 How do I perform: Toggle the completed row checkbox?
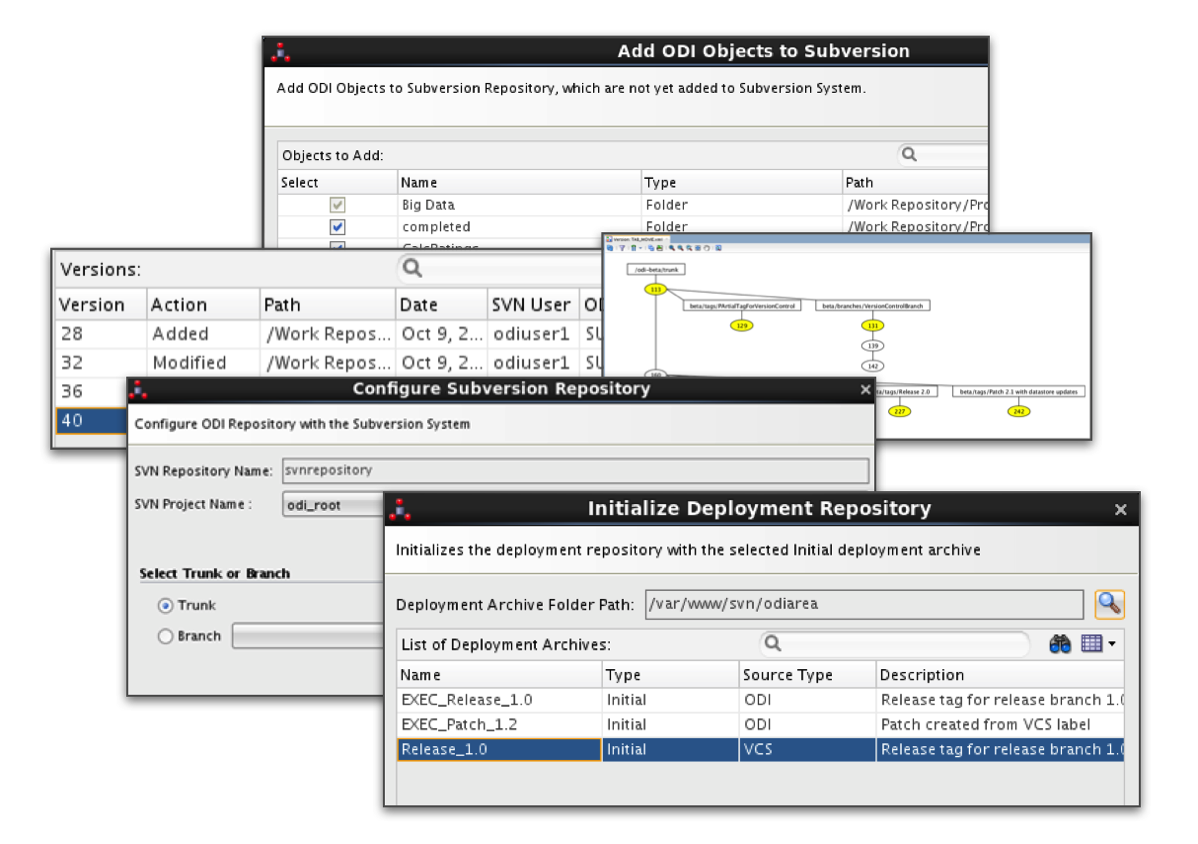(x=337, y=227)
